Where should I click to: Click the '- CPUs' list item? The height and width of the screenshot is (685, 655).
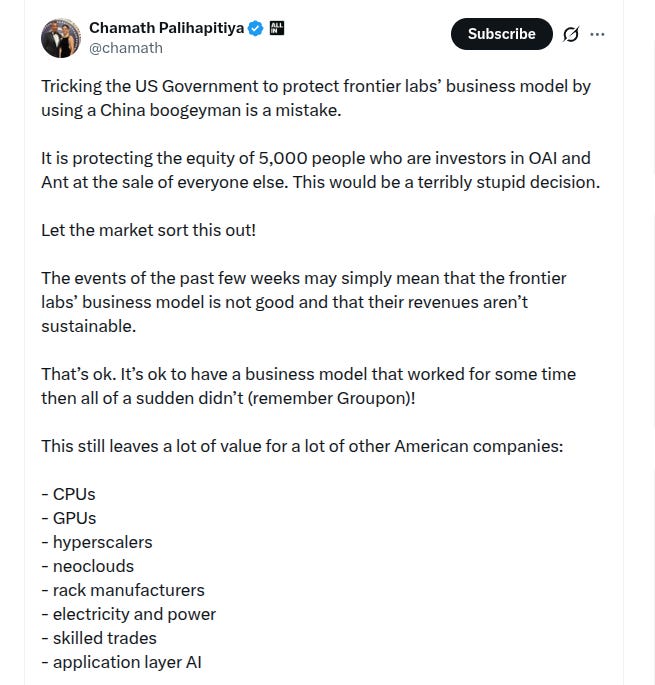pos(68,494)
